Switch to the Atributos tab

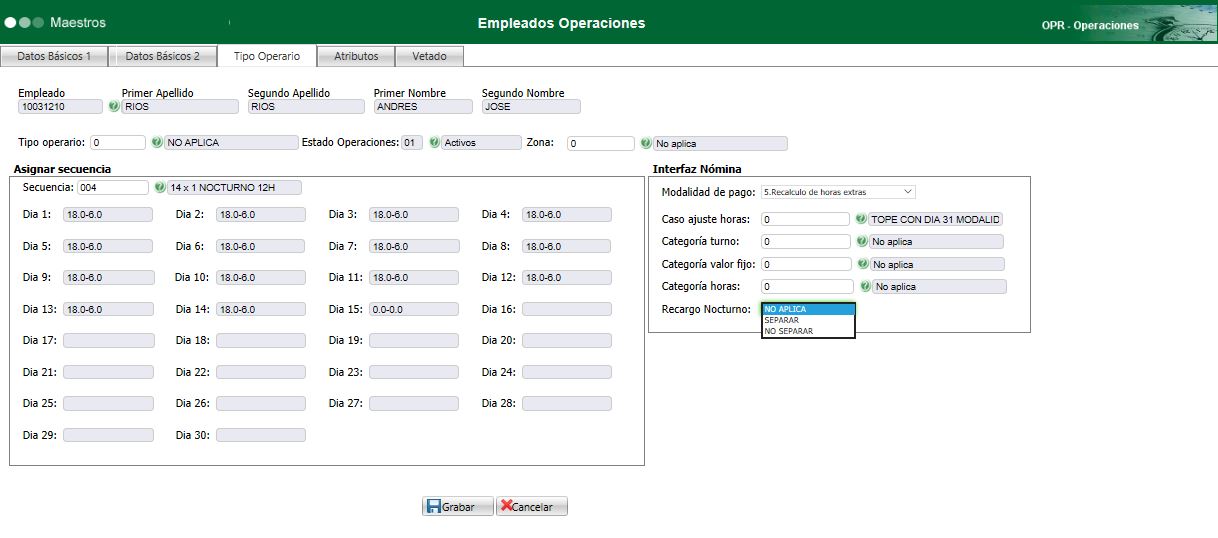click(x=356, y=56)
